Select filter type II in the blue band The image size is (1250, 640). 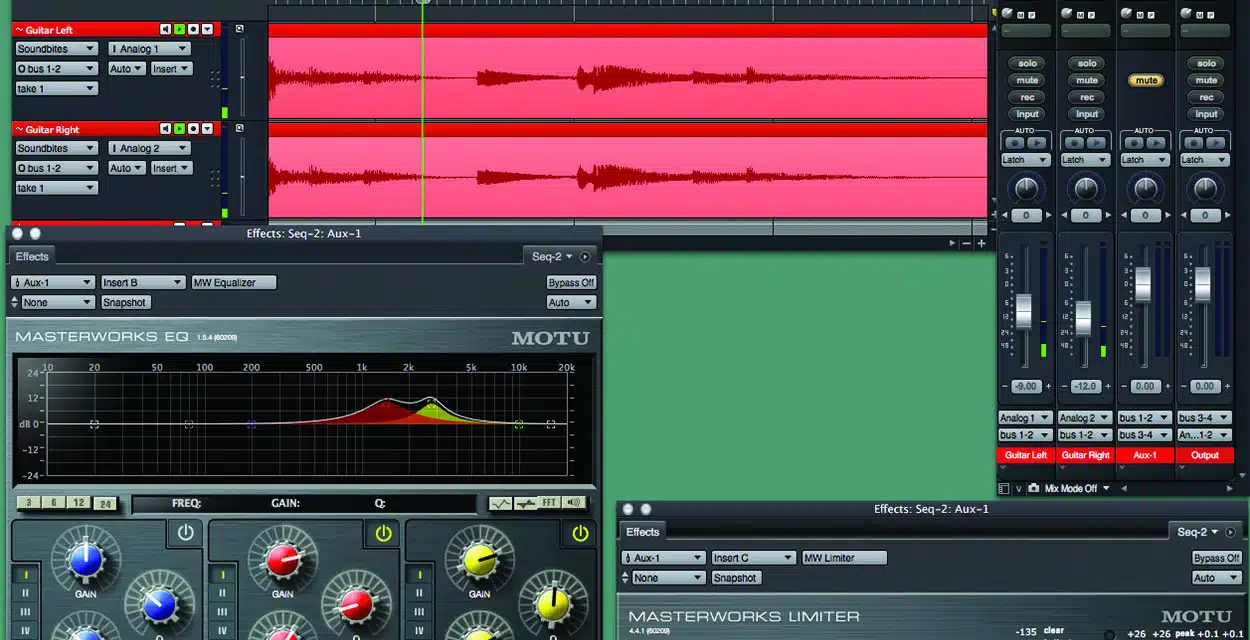[26, 593]
